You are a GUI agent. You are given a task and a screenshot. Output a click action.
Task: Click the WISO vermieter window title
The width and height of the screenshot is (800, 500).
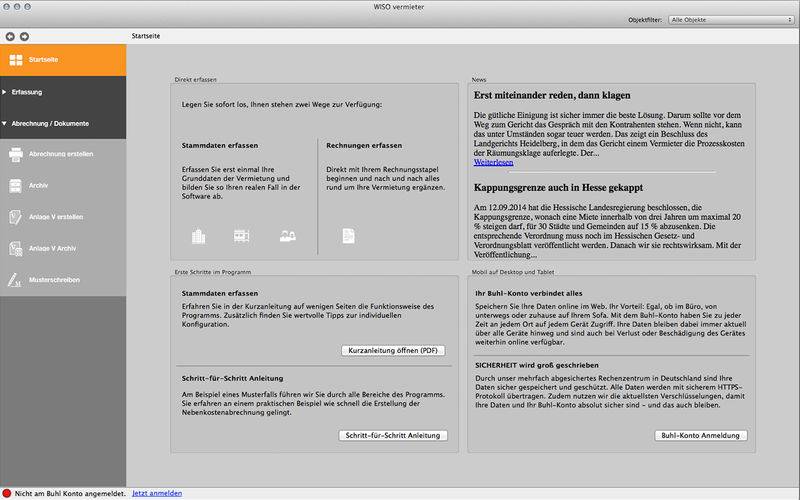pyautogui.click(x=399, y=7)
